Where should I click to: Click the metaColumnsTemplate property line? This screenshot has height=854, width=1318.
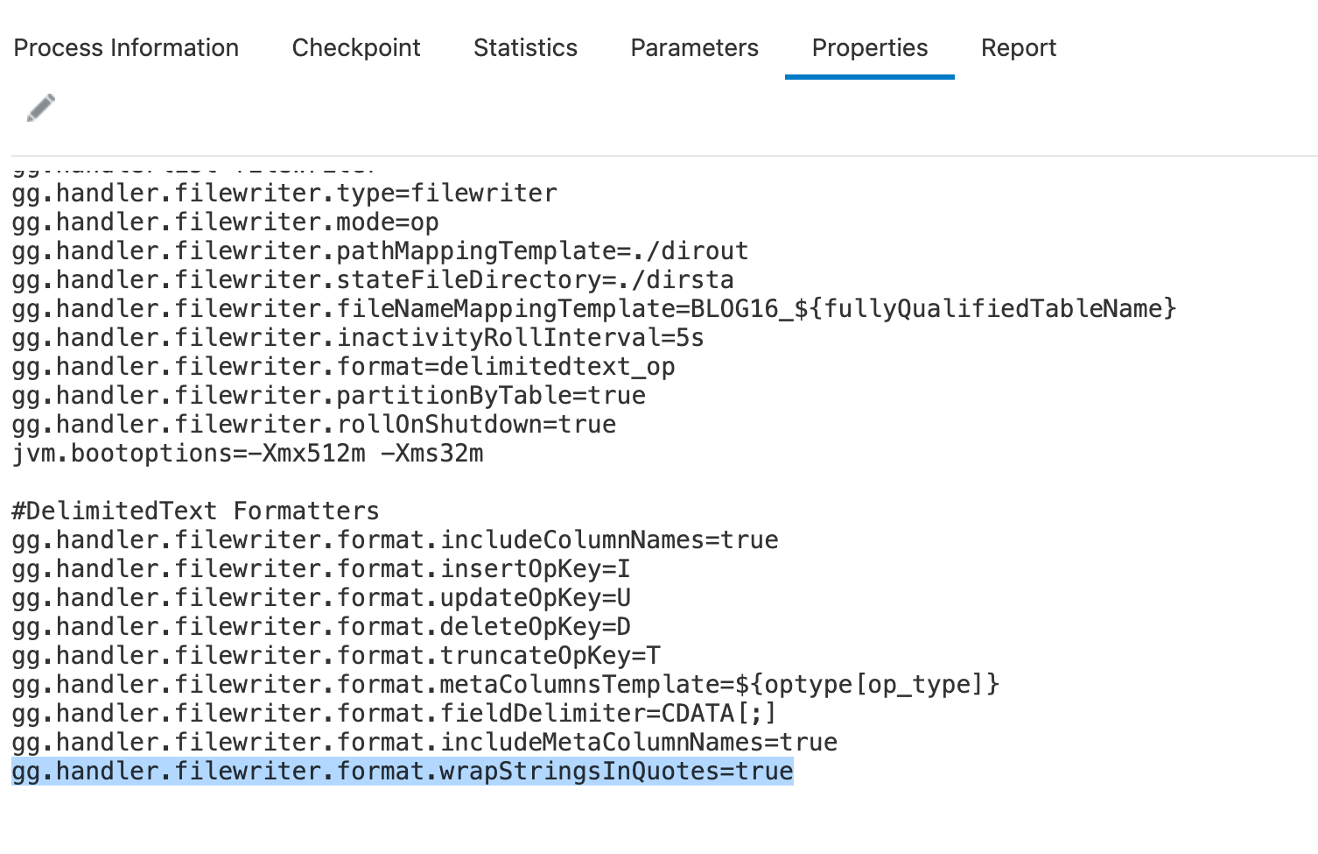[505, 685]
